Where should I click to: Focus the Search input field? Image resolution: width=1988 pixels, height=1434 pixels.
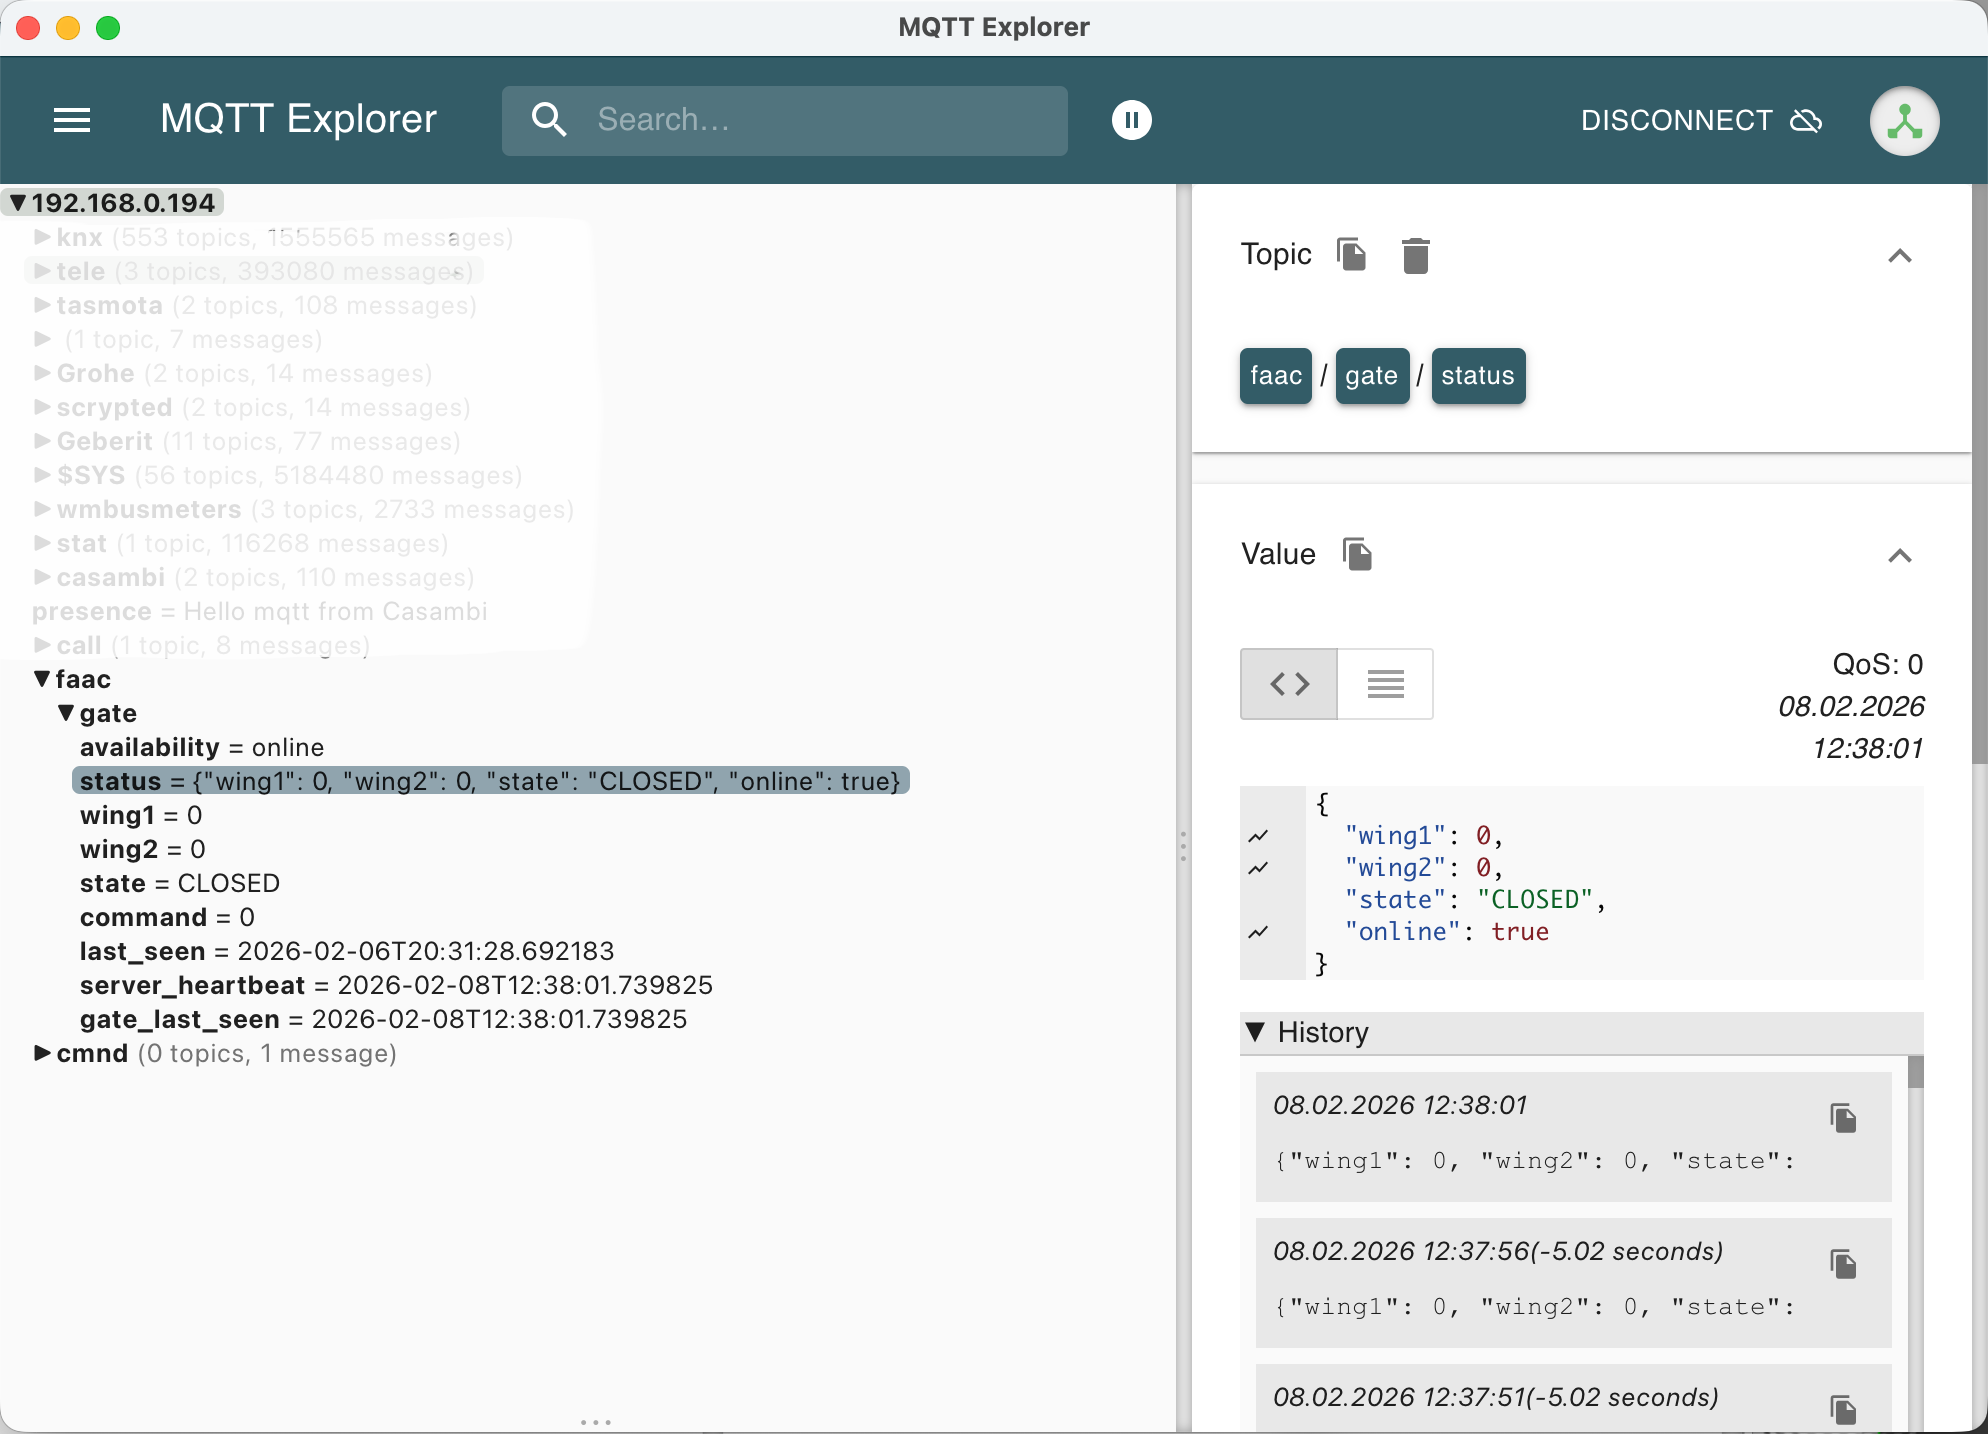point(784,120)
